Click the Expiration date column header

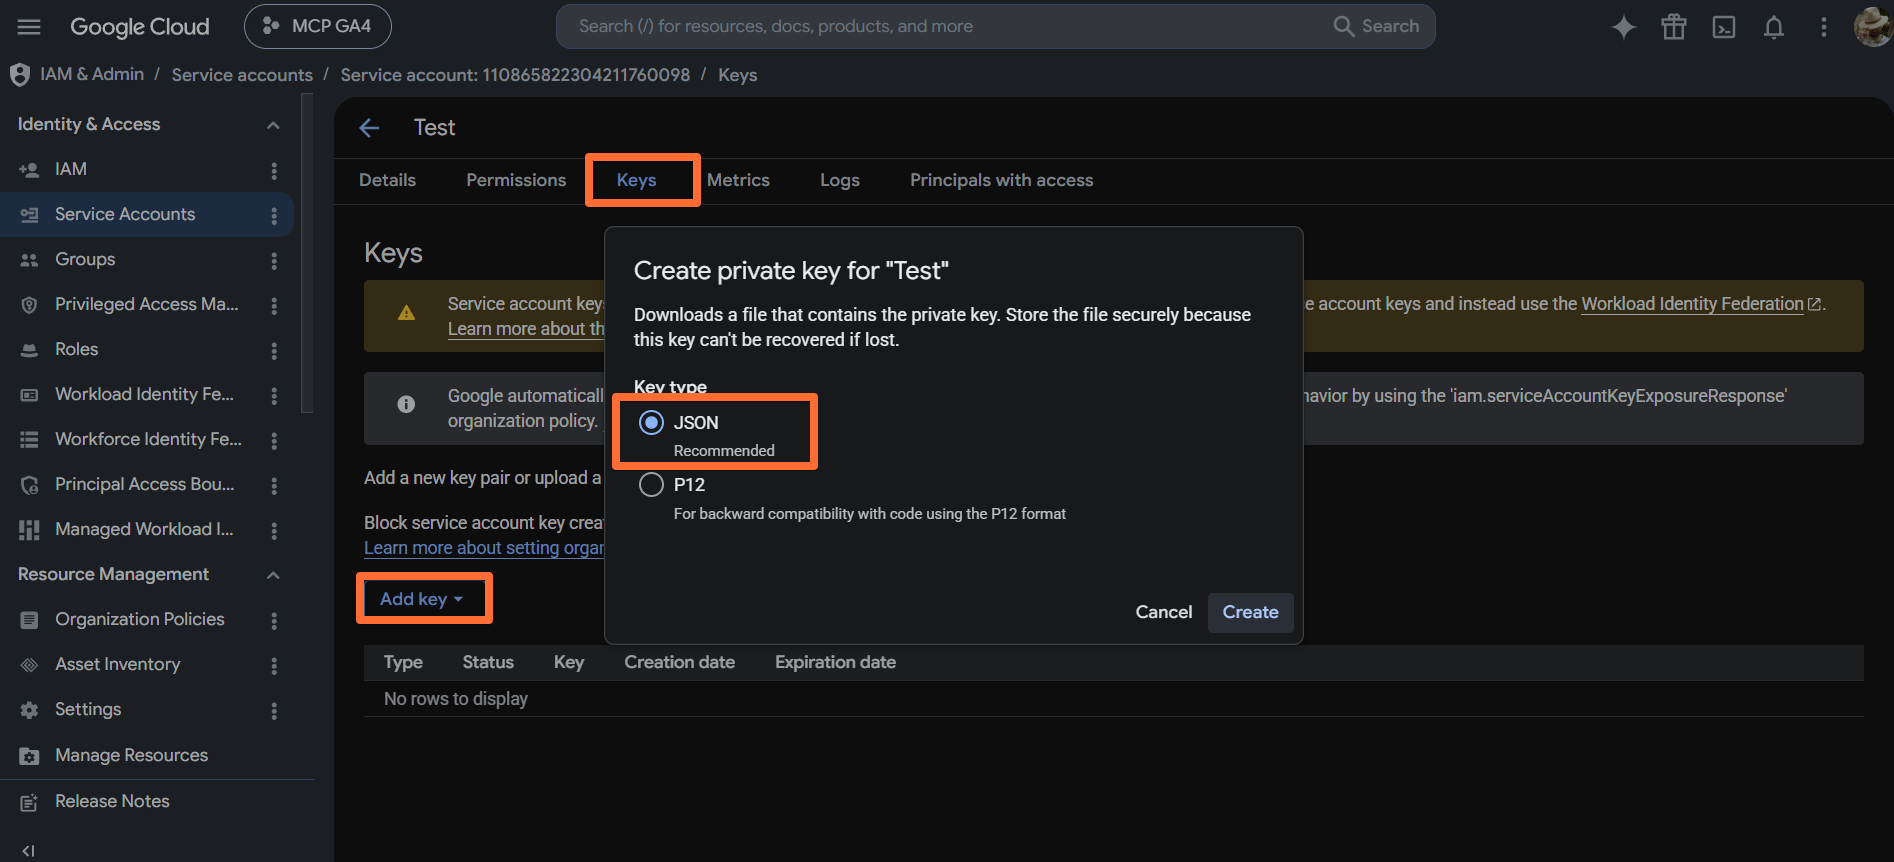coord(835,663)
